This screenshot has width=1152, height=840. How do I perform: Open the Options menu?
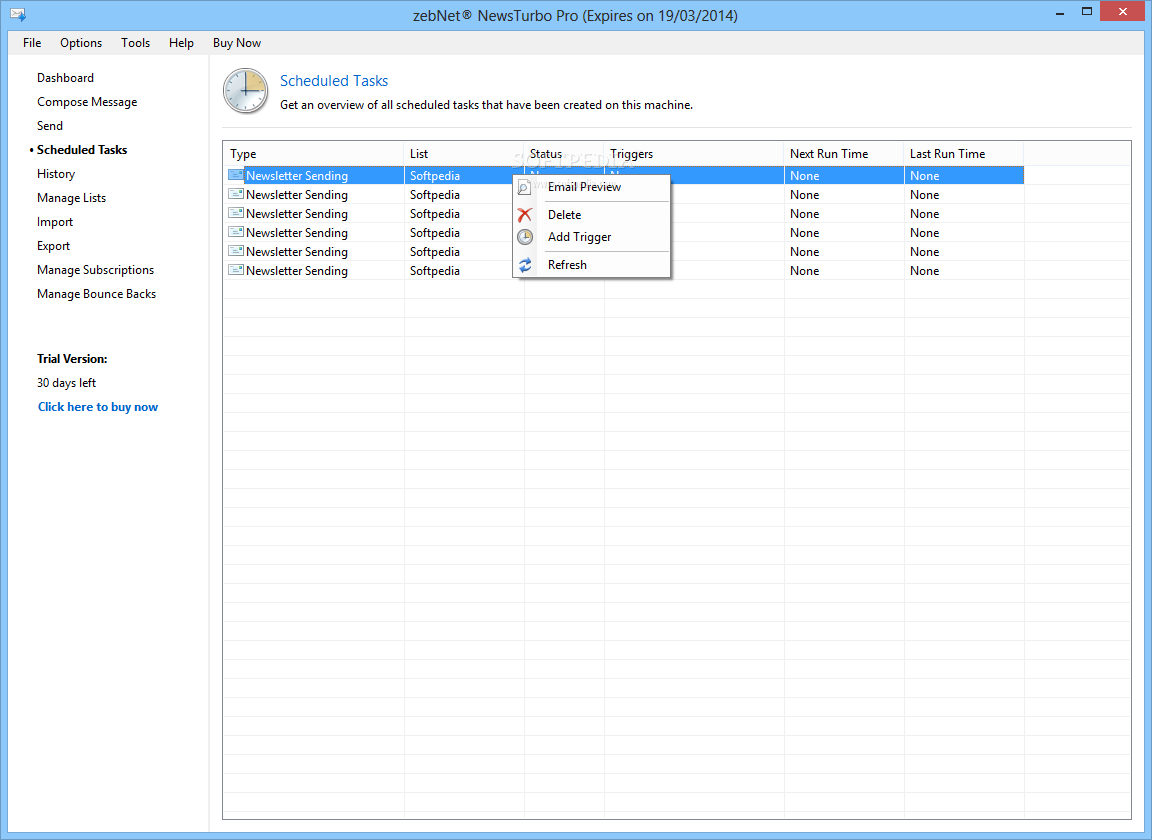coord(81,43)
